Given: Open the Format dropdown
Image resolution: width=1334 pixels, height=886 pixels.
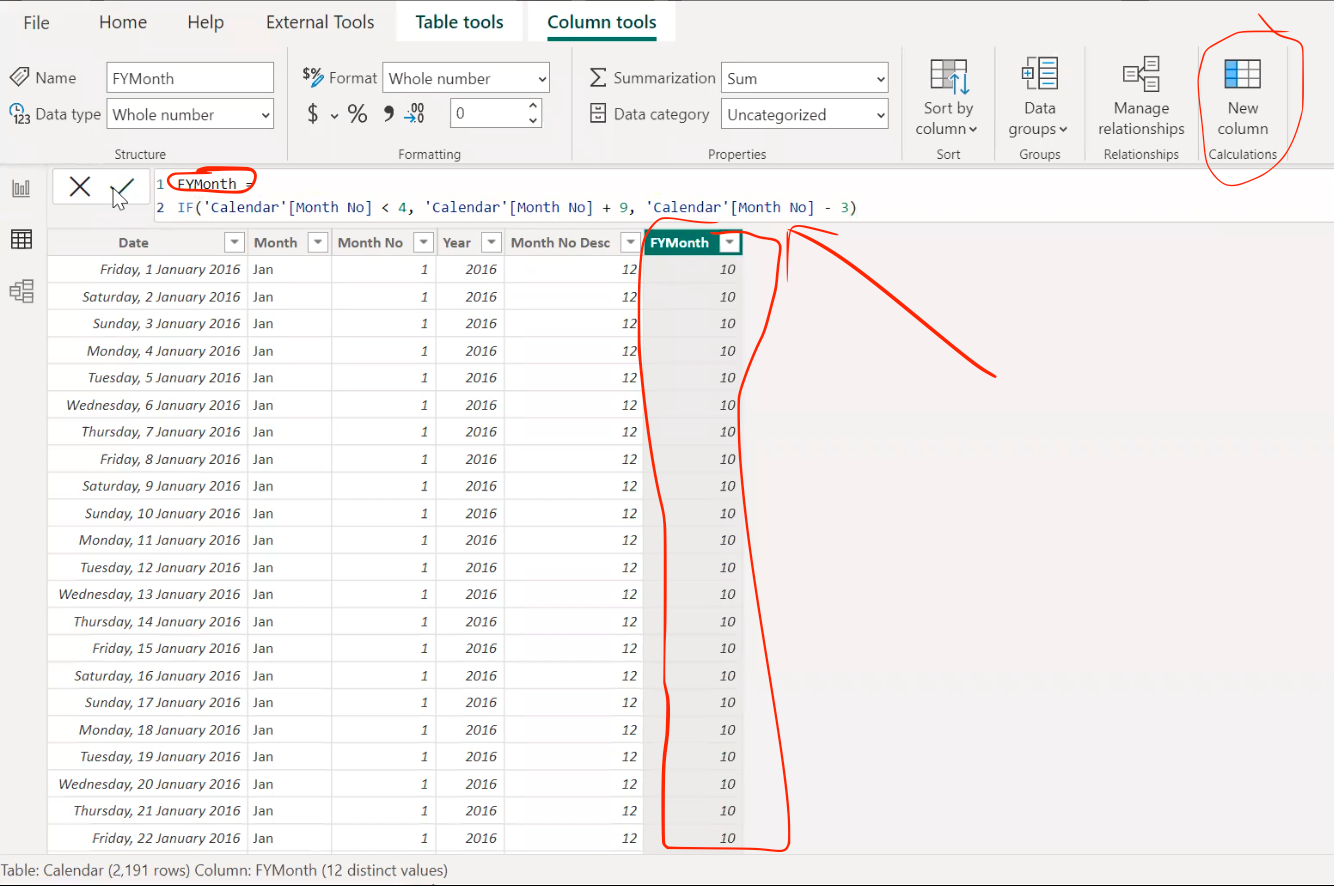Looking at the screenshot, I should tap(466, 78).
